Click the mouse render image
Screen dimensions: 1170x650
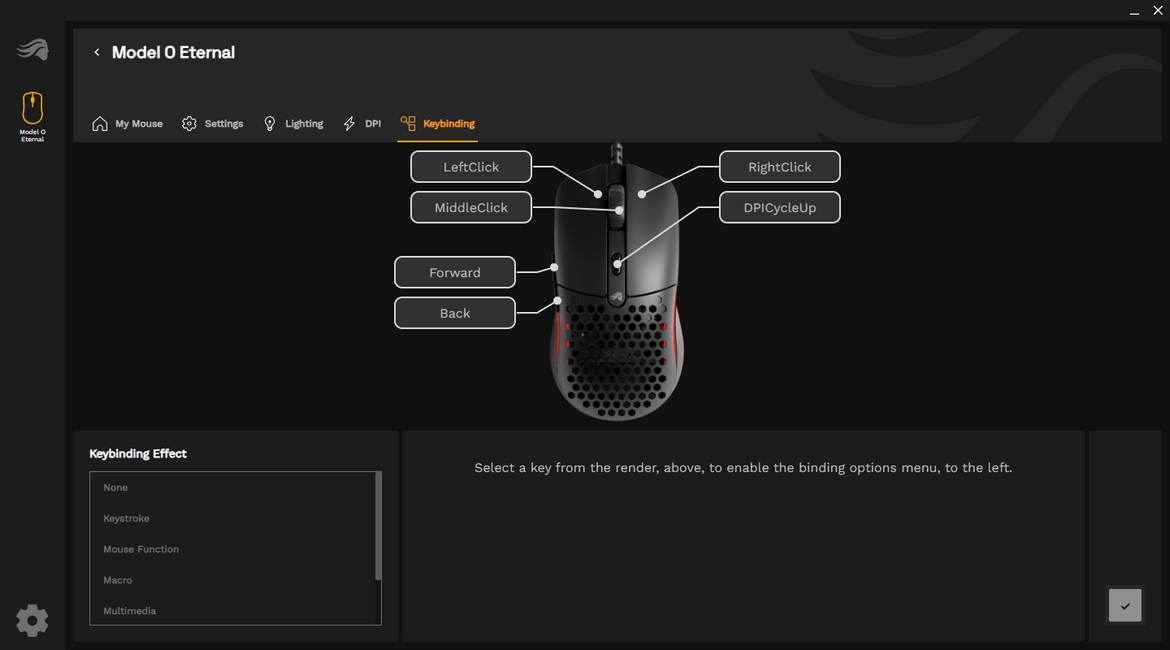[616, 284]
